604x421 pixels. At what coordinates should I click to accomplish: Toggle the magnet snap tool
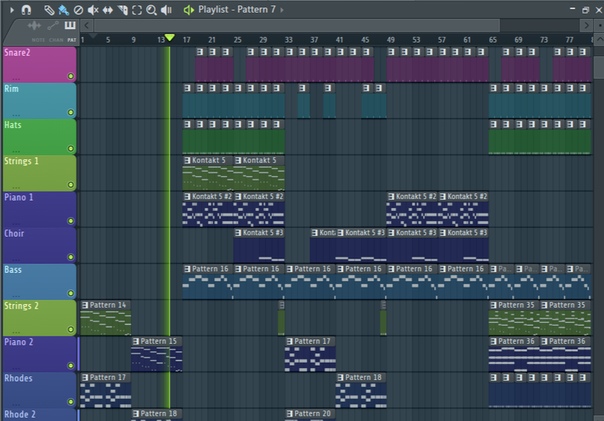click(26, 10)
